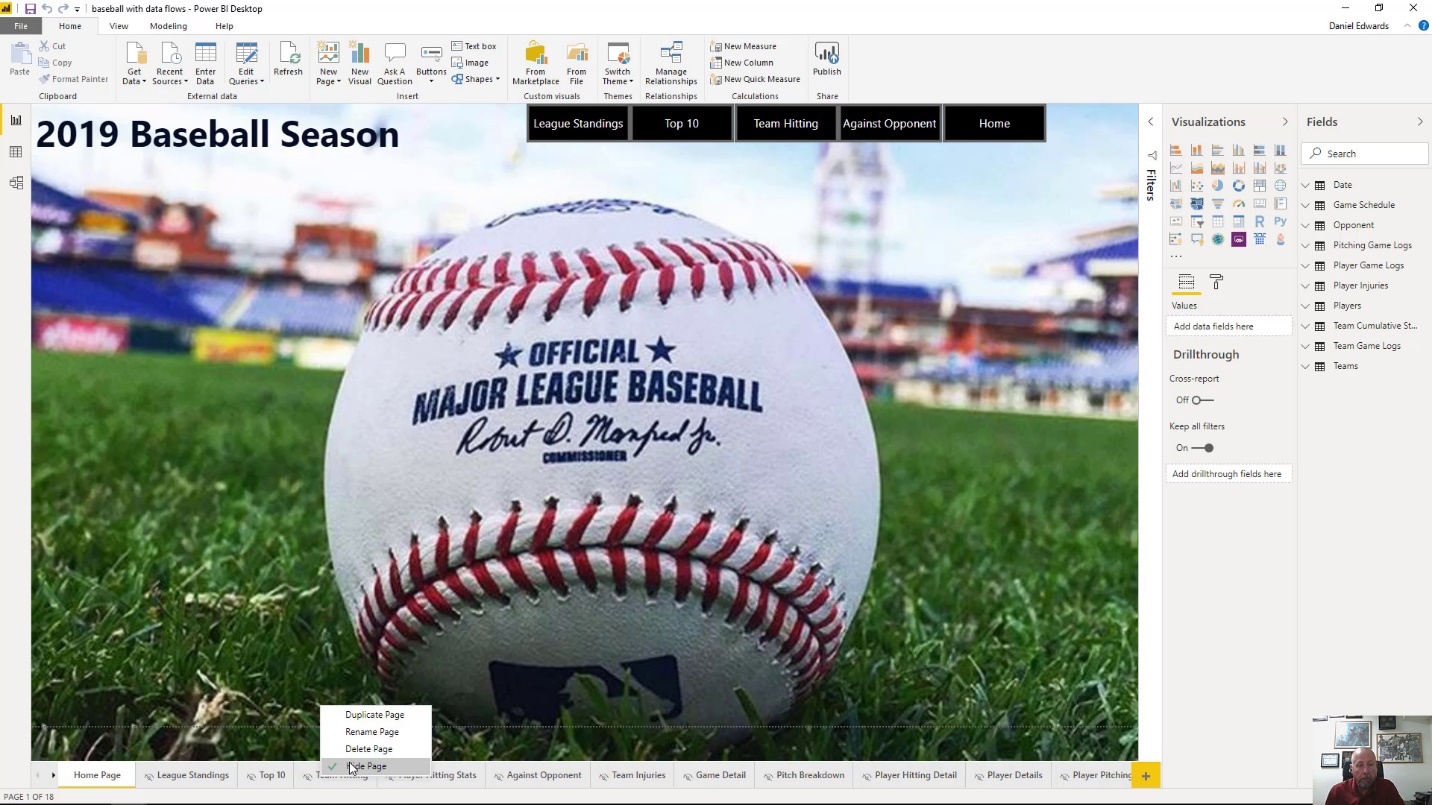
Task: Choose the R script visual
Action: tap(1259, 221)
